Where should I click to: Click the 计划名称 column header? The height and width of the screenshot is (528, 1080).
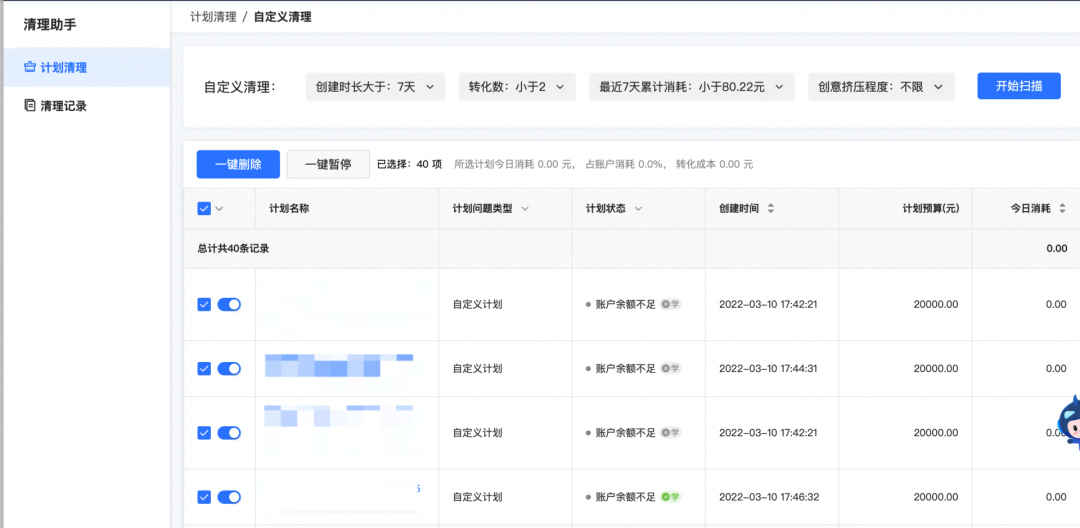click(289, 209)
